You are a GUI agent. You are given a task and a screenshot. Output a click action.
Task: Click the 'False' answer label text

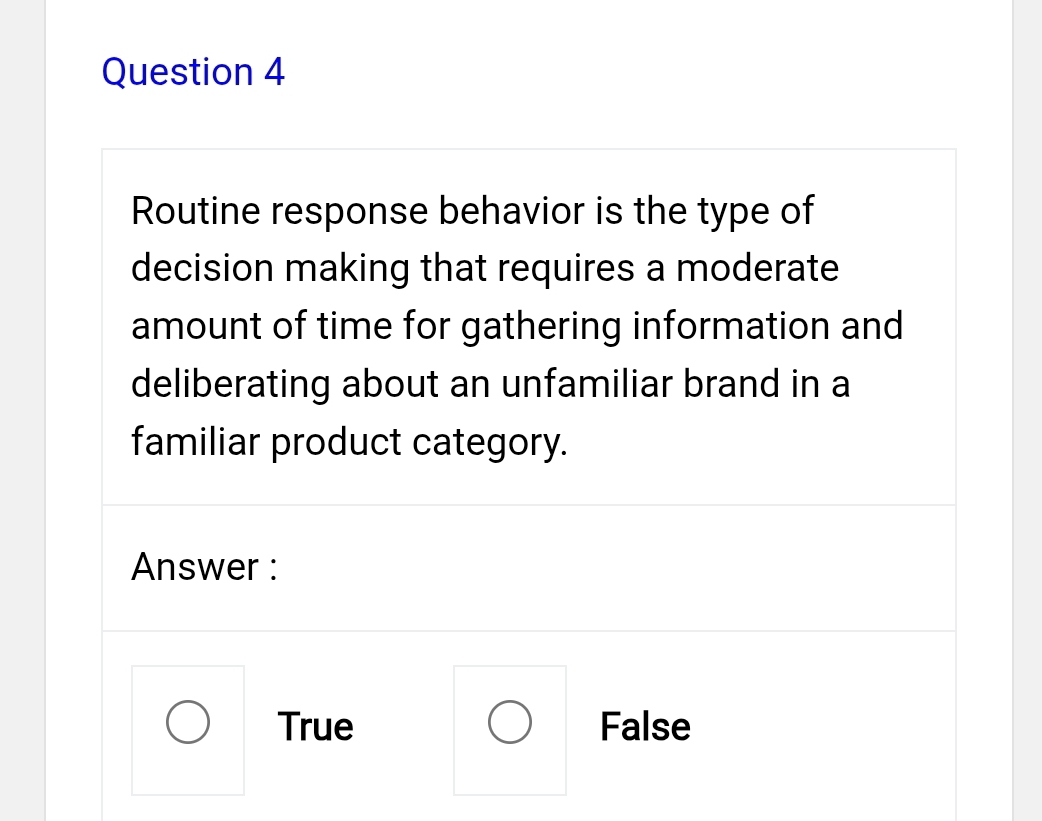pos(645,726)
